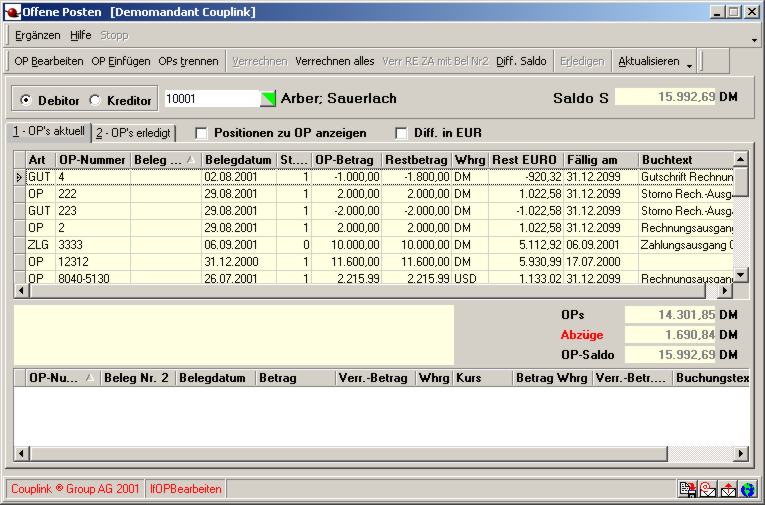Click the green lookup button beside account number
The image size is (765, 505).
[x=268, y=99]
